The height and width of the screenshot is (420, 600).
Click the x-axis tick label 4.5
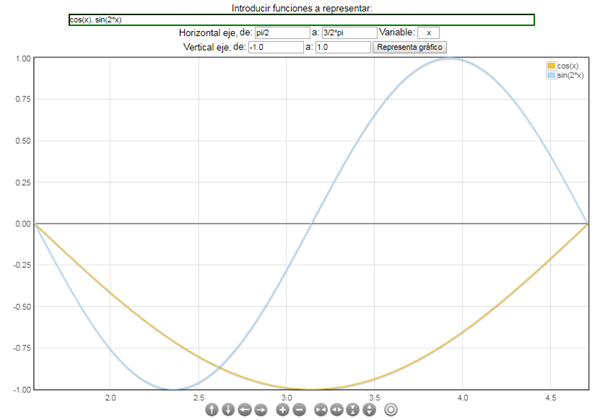tap(550, 398)
